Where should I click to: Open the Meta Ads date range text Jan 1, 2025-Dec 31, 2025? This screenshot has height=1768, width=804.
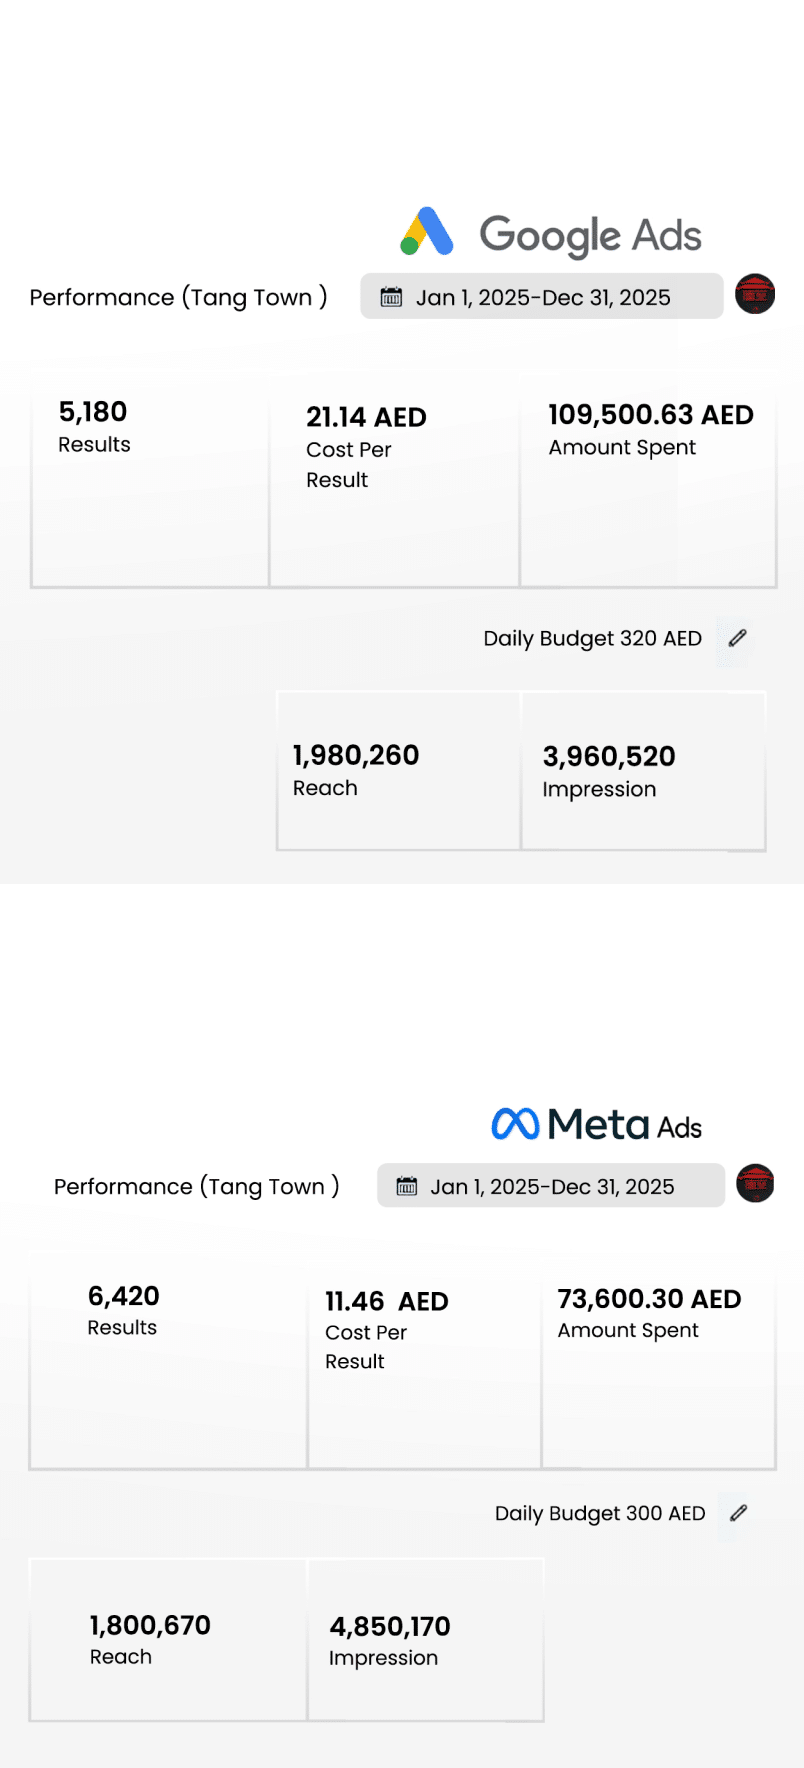[x=552, y=1187]
